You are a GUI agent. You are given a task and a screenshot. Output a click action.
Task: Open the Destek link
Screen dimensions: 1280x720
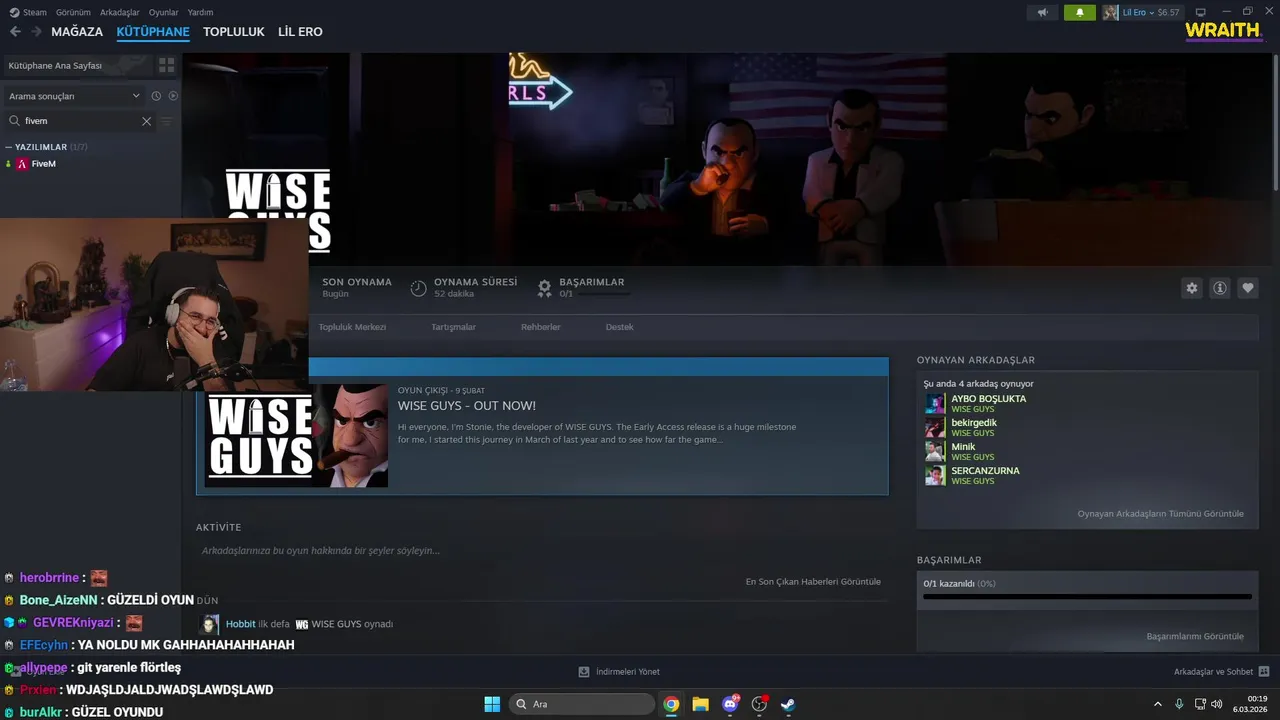click(619, 327)
